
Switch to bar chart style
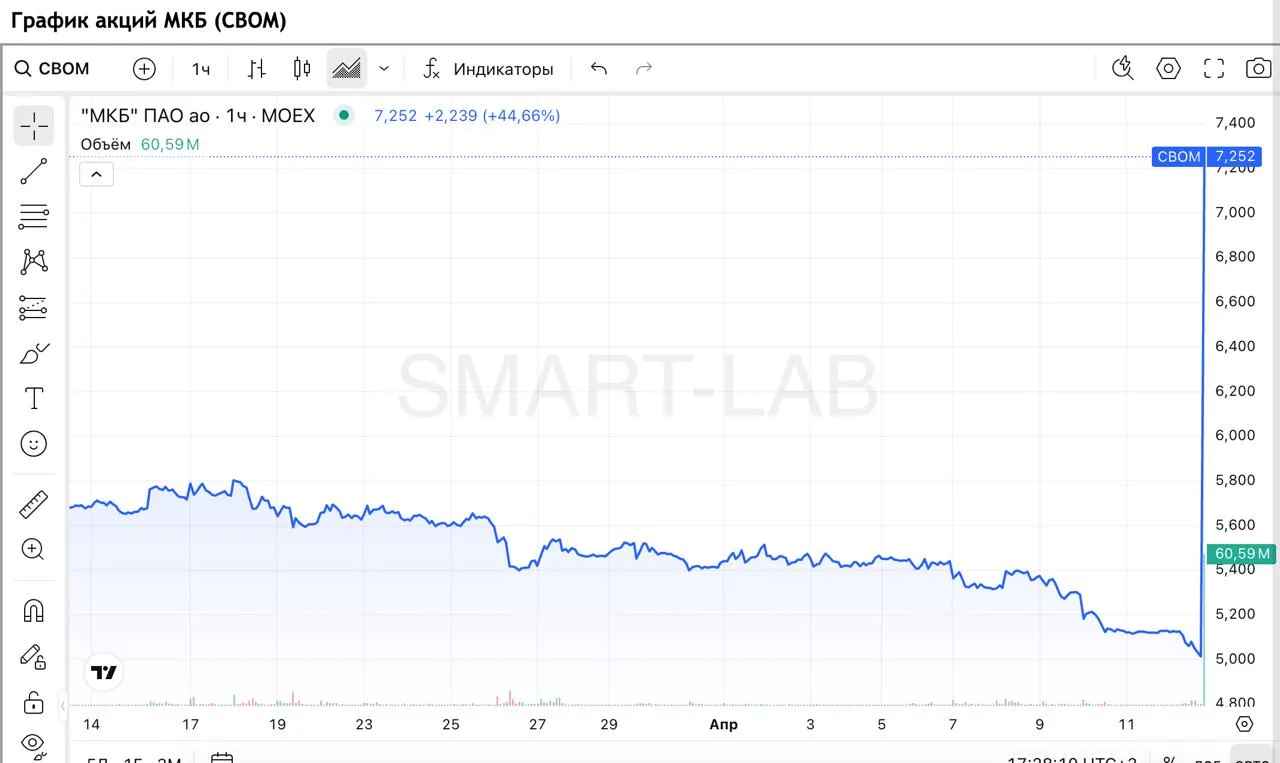click(257, 69)
